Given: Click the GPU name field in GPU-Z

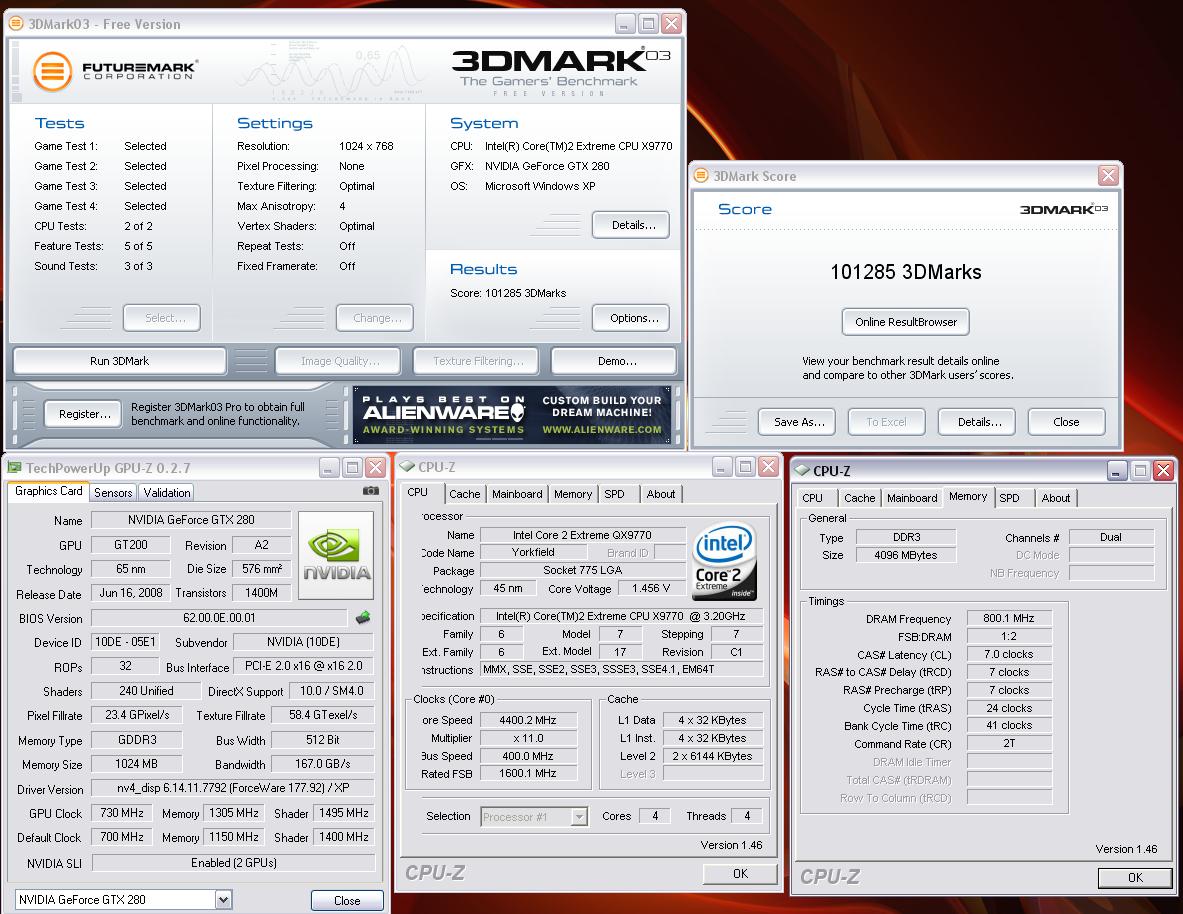Looking at the screenshot, I should click(191, 519).
